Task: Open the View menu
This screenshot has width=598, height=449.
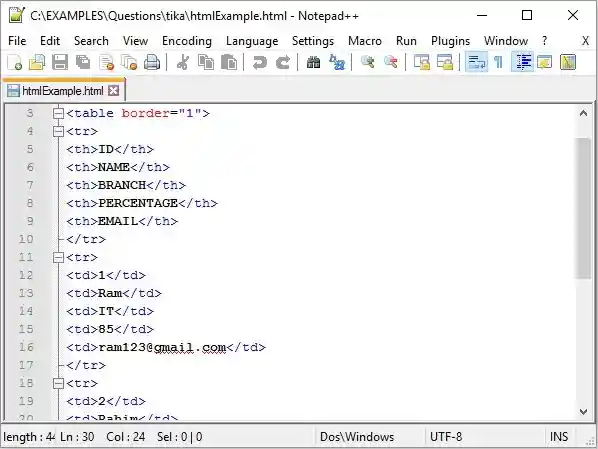Action: coord(135,41)
